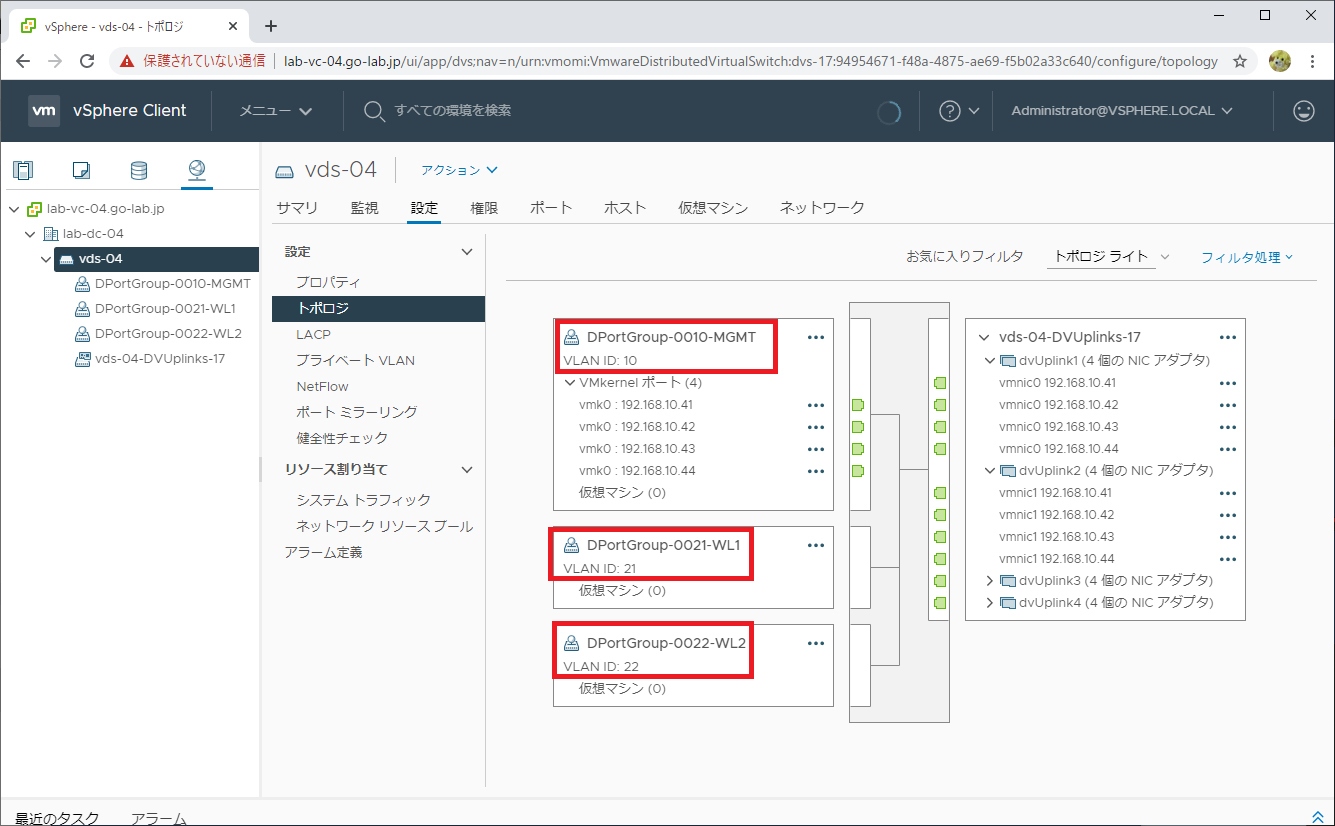Open ellipsis menu for vmk0 192.168.10.44

tap(816, 471)
